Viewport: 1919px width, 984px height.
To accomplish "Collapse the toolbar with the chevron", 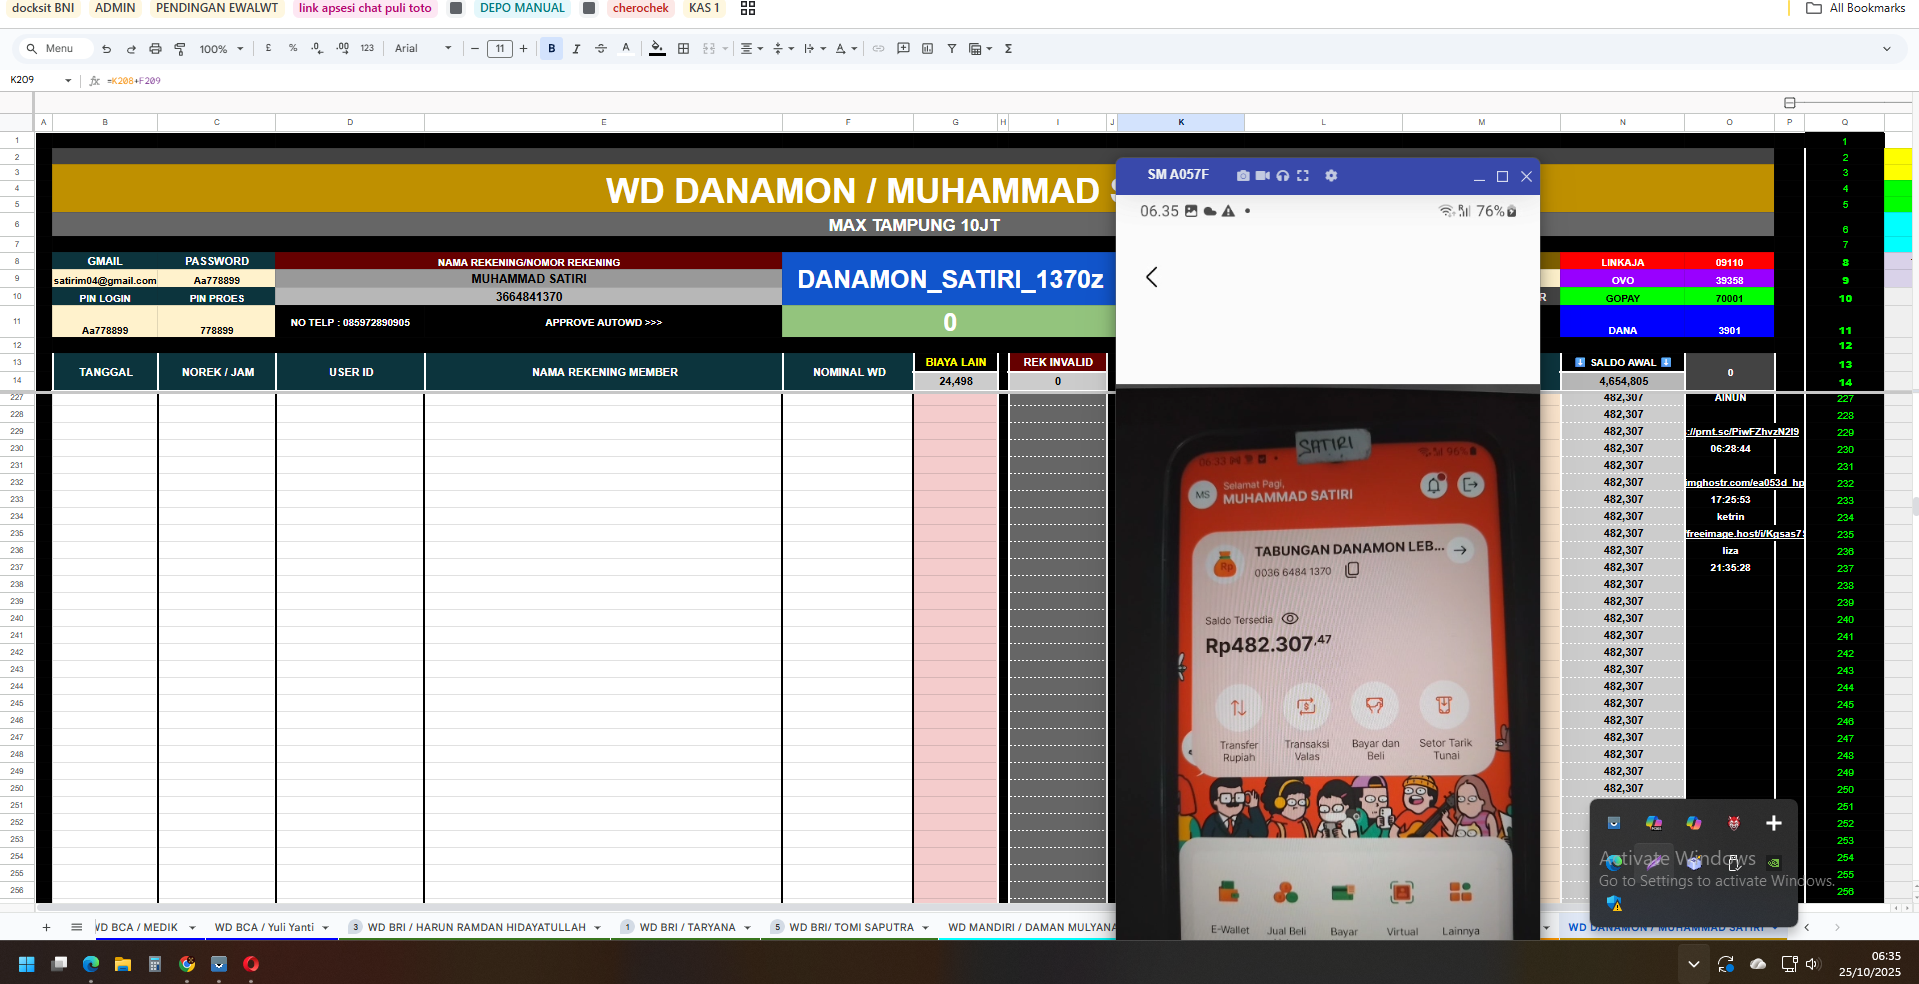I will click(1887, 49).
